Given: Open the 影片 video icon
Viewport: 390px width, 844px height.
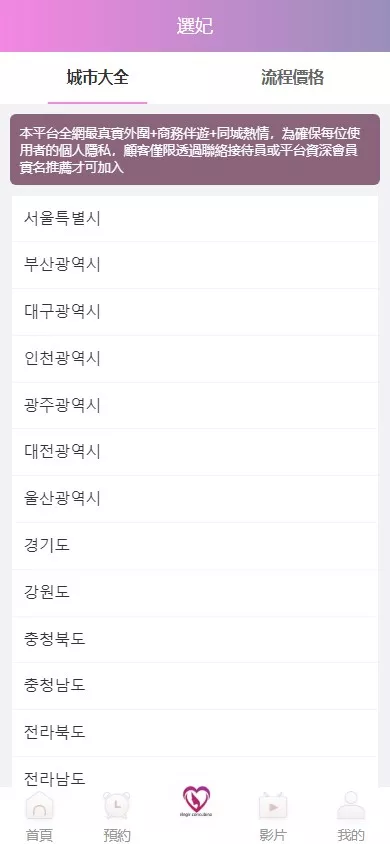Looking at the screenshot, I should coord(273,806).
